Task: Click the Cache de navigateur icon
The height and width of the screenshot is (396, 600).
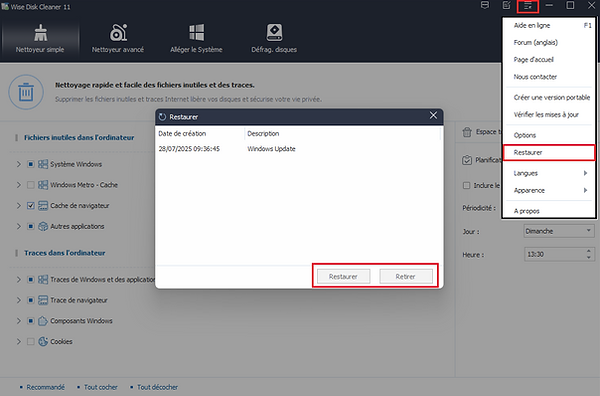Action: tap(43, 205)
